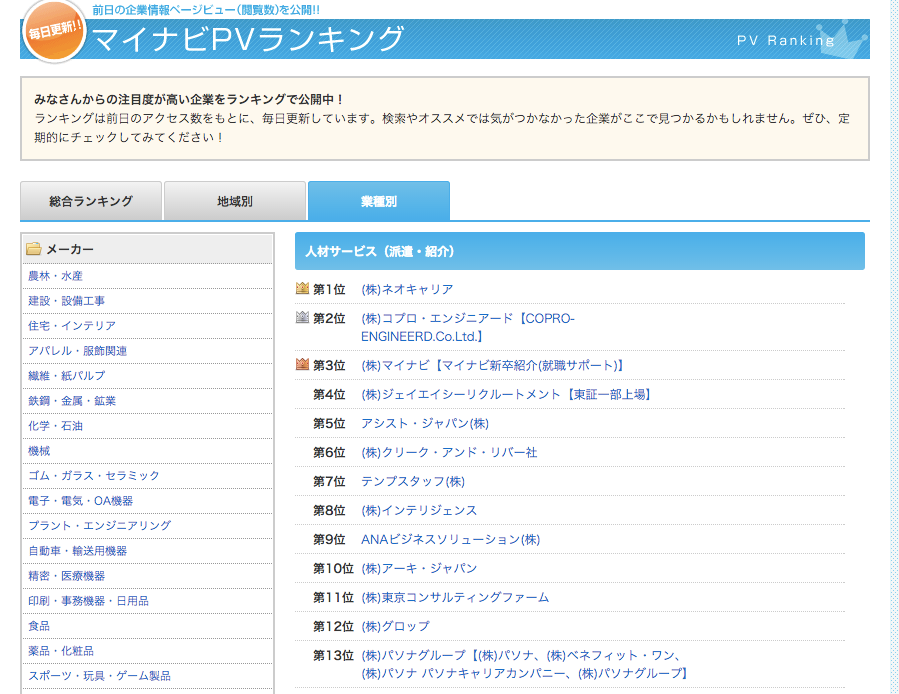Image resolution: width=899 pixels, height=694 pixels.
Task: Select the 機械 category
Action: 39,451
